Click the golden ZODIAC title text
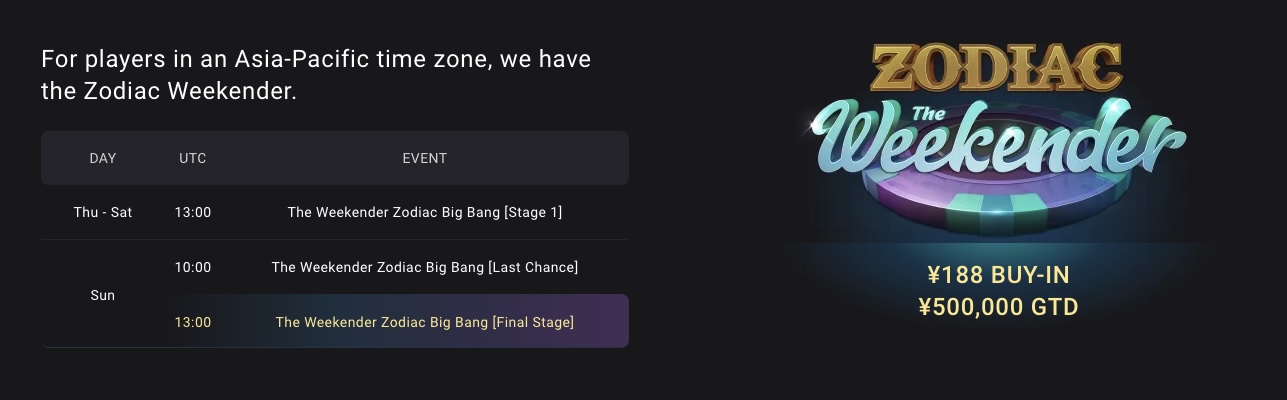This screenshot has width=1287, height=400. pyautogui.click(x=996, y=68)
